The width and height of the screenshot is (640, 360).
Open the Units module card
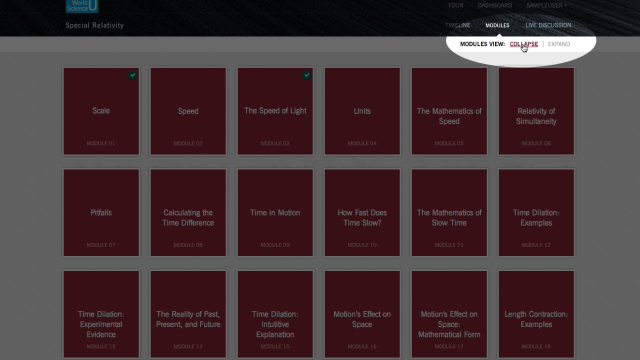point(362,111)
